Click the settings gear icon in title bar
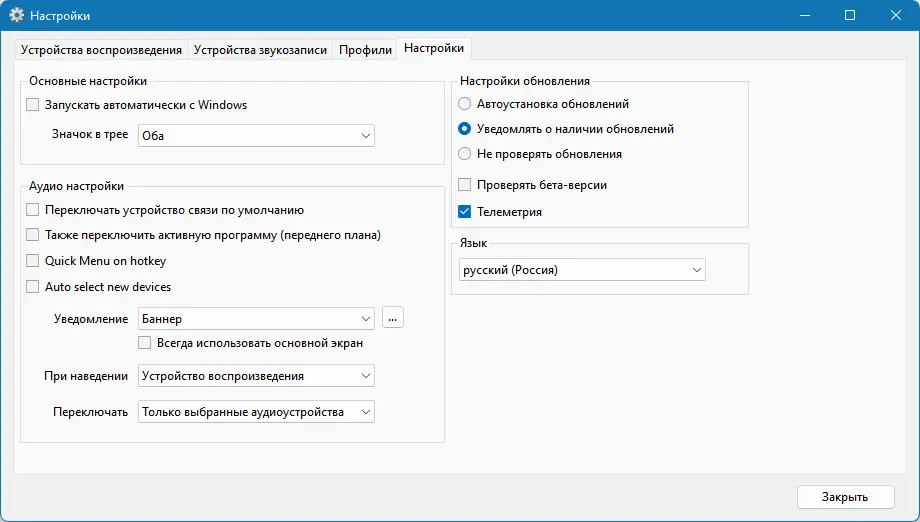This screenshot has width=920, height=522. (16, 16)
